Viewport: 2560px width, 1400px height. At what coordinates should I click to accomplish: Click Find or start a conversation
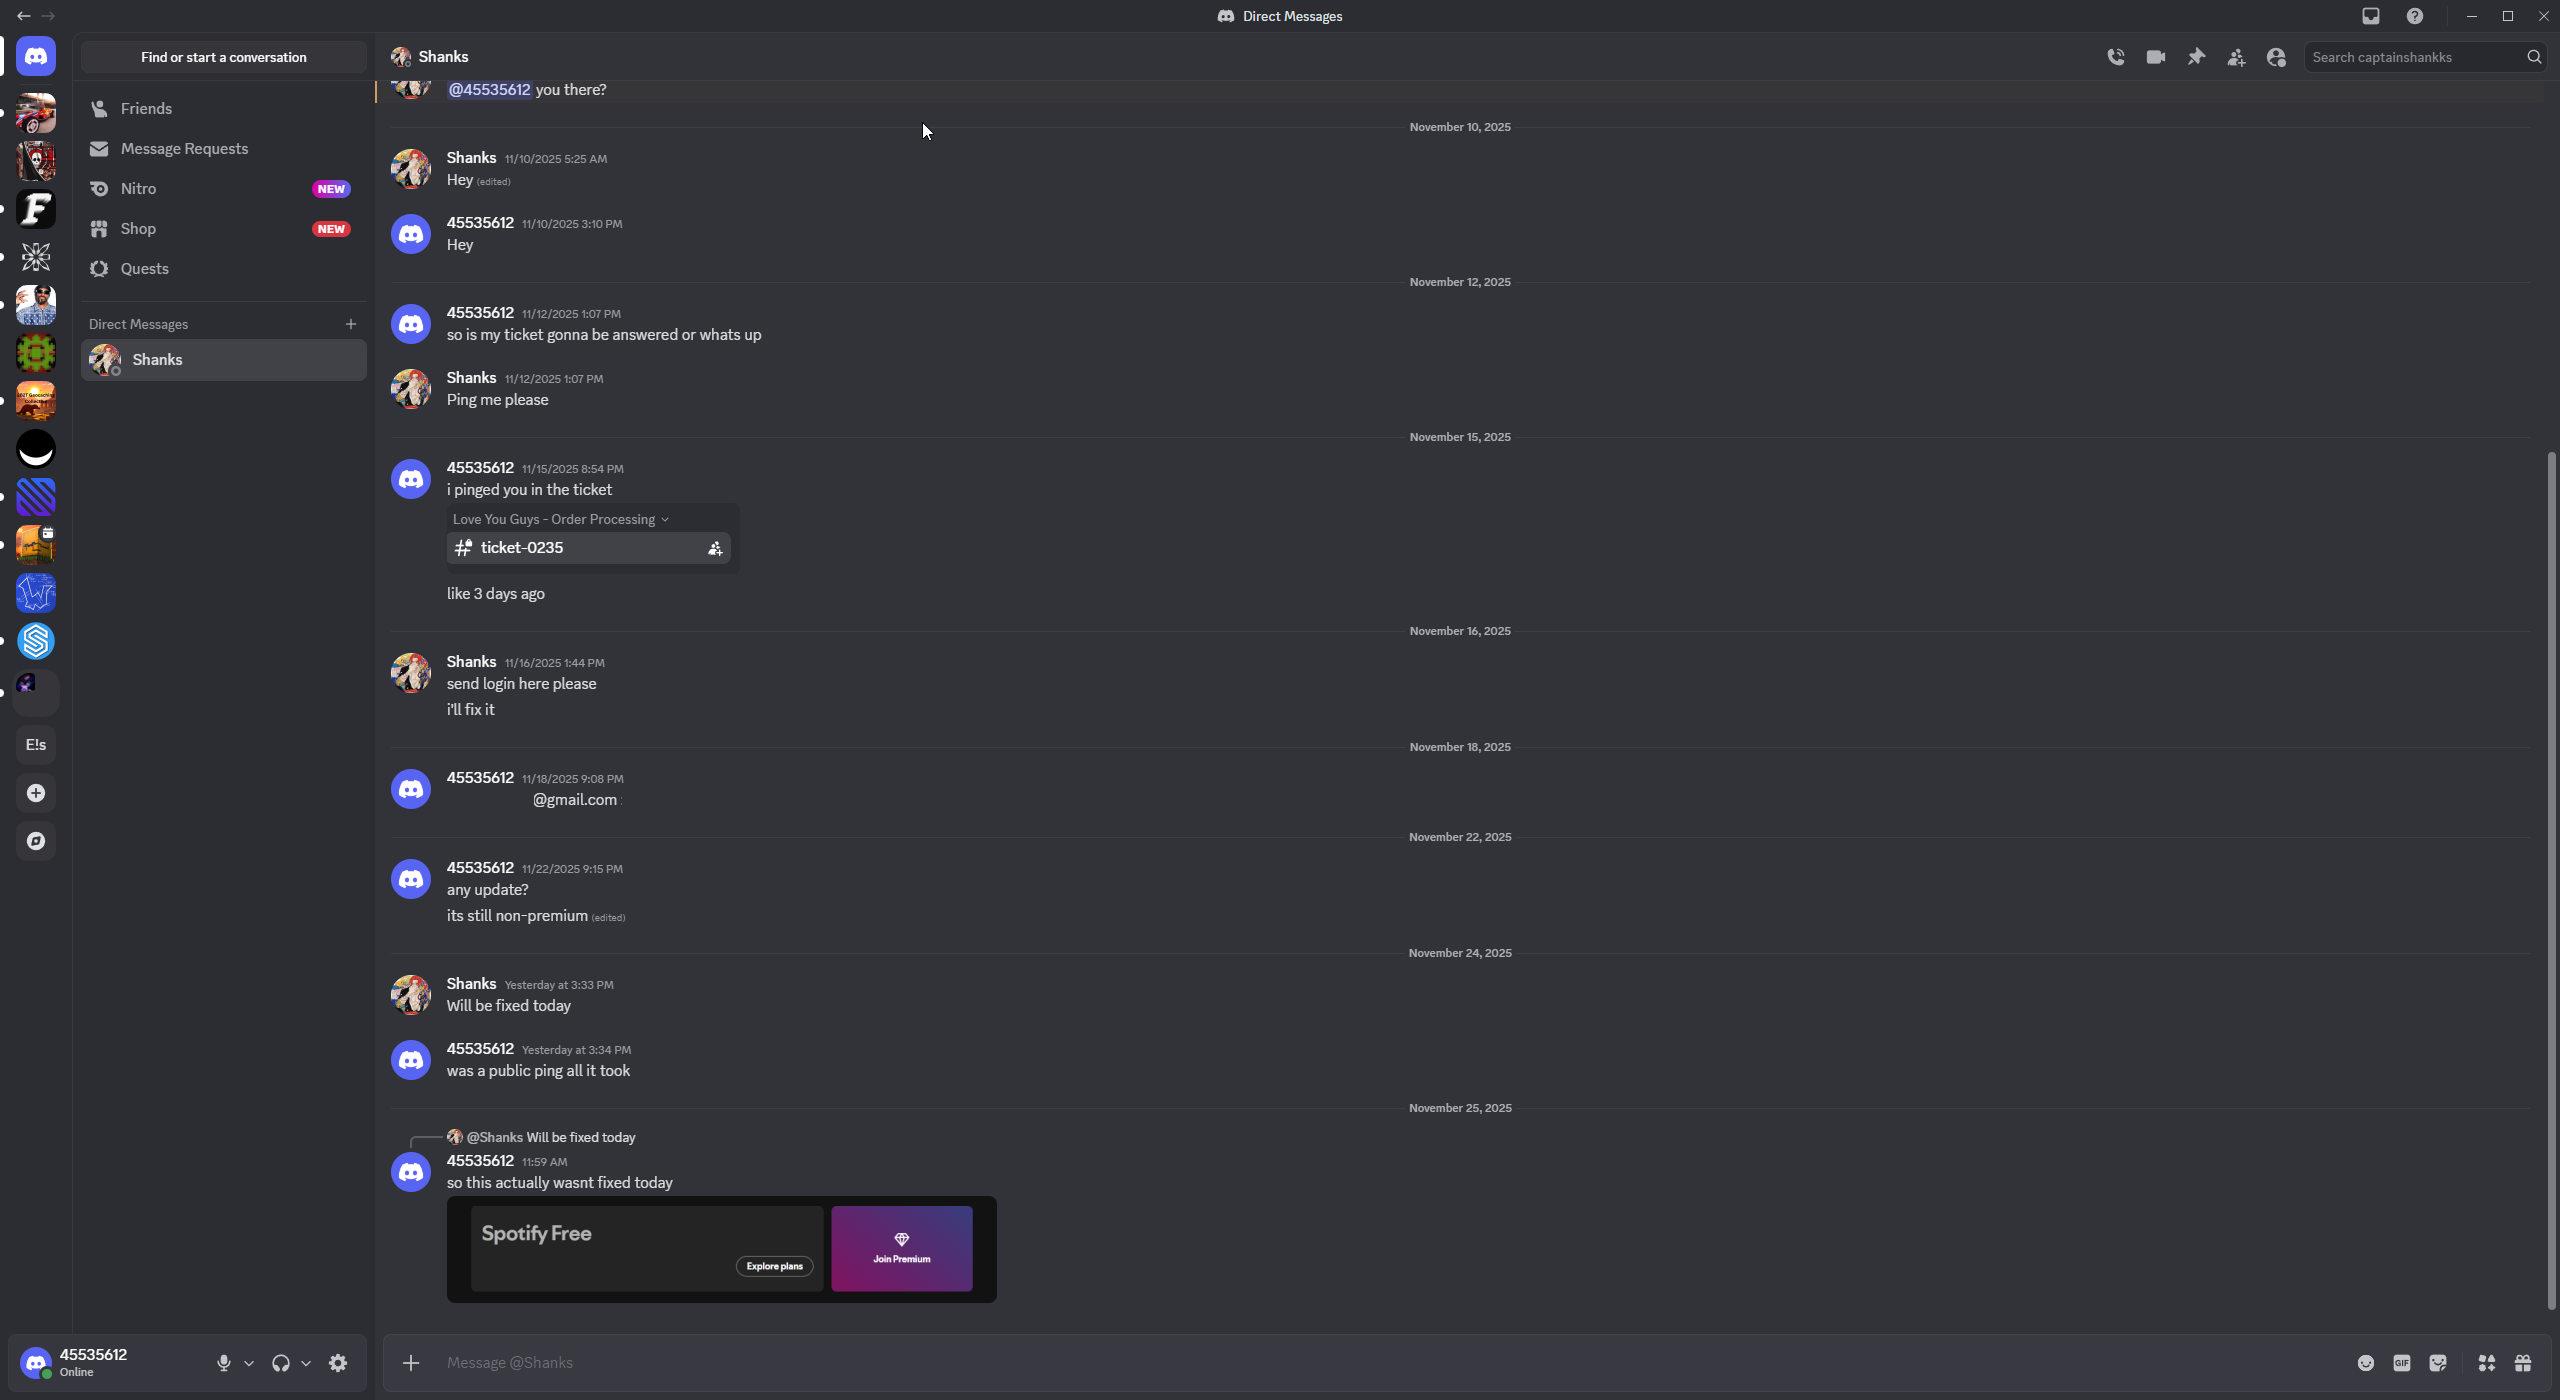click(x=223, y=57)
